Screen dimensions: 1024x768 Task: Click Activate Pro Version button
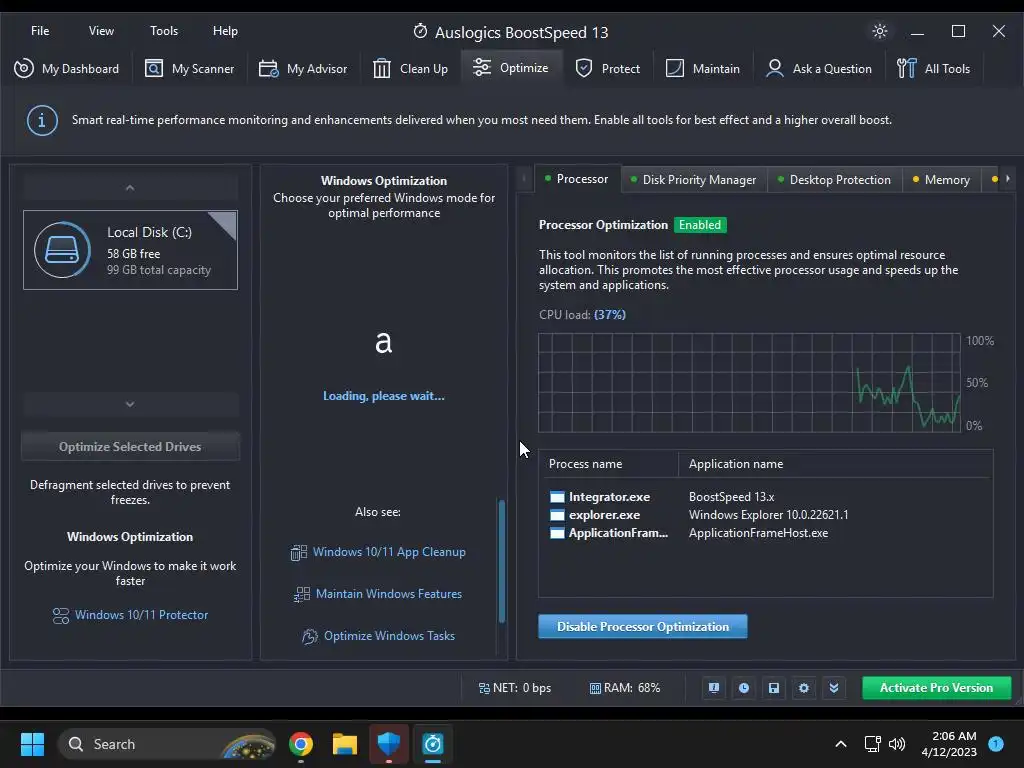click(x=936, y=688)
